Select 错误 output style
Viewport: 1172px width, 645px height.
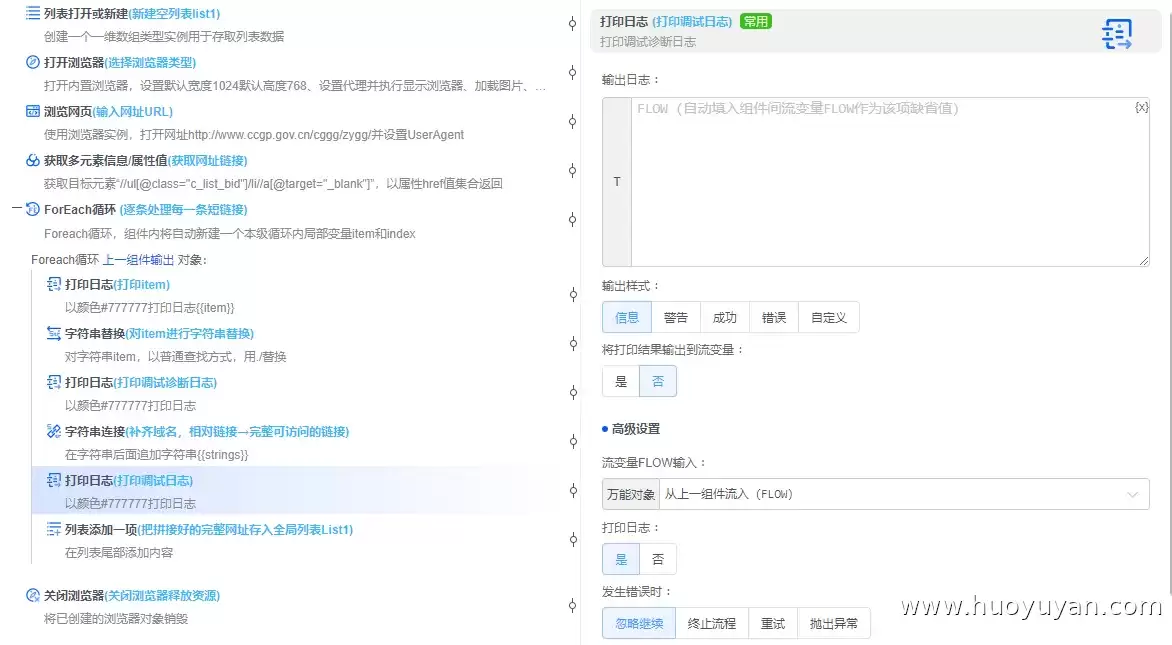click(x=774, y=318)
